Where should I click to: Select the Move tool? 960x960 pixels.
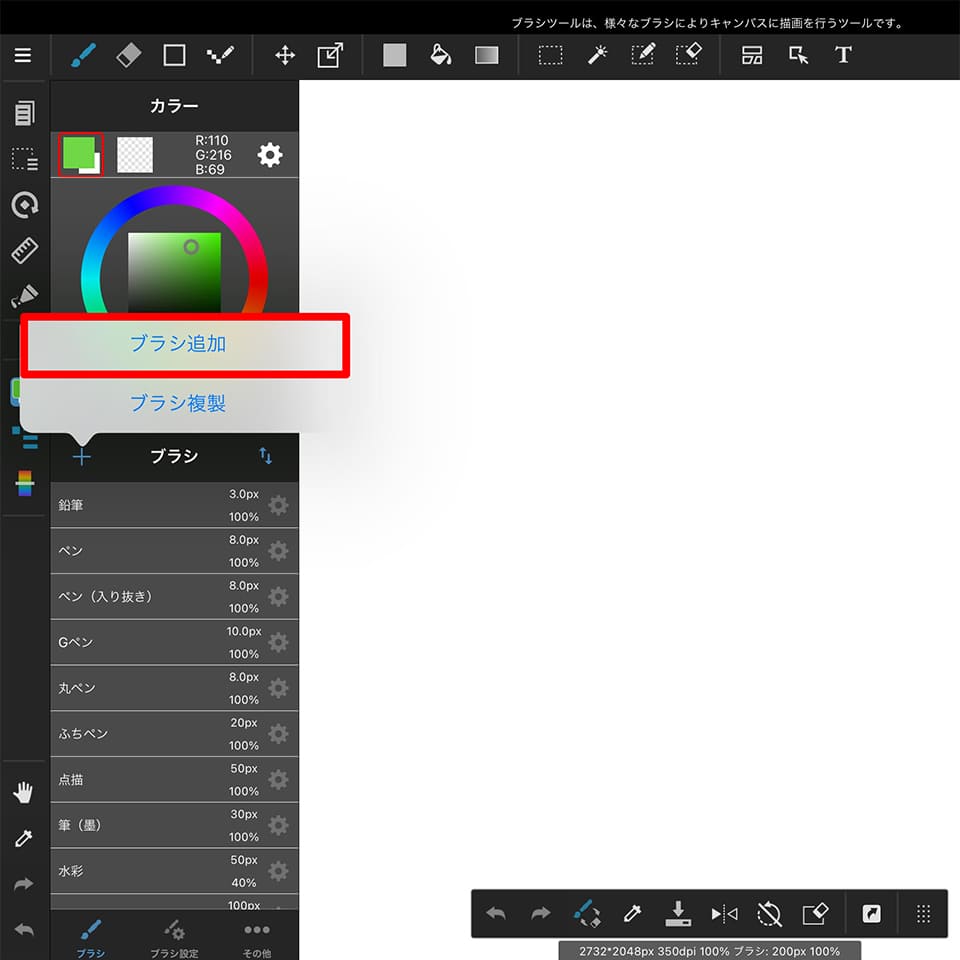coord(285,56)
